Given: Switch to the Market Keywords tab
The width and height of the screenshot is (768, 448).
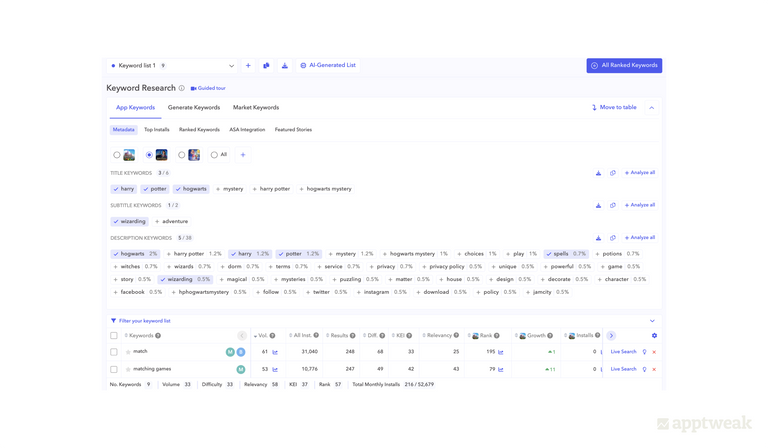Looking at the screenshot, I should tap(256, 108).
